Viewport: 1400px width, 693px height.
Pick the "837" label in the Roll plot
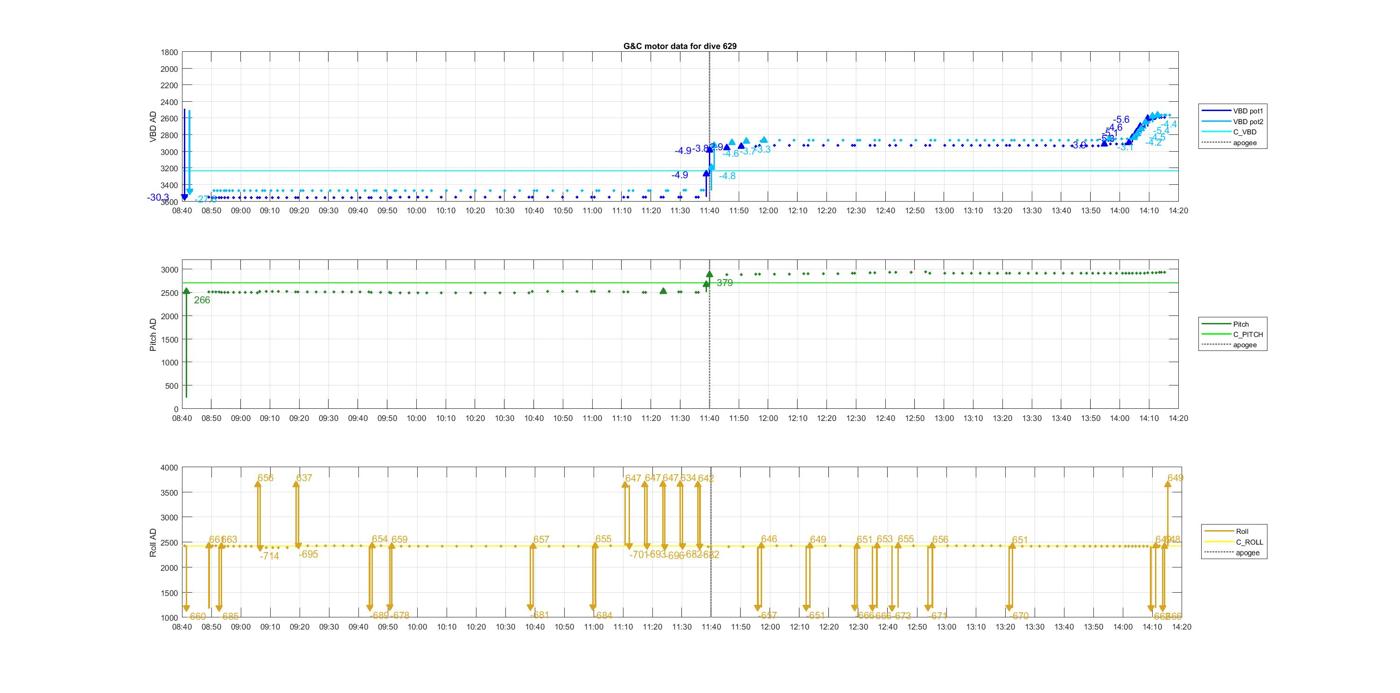[304, 478]
